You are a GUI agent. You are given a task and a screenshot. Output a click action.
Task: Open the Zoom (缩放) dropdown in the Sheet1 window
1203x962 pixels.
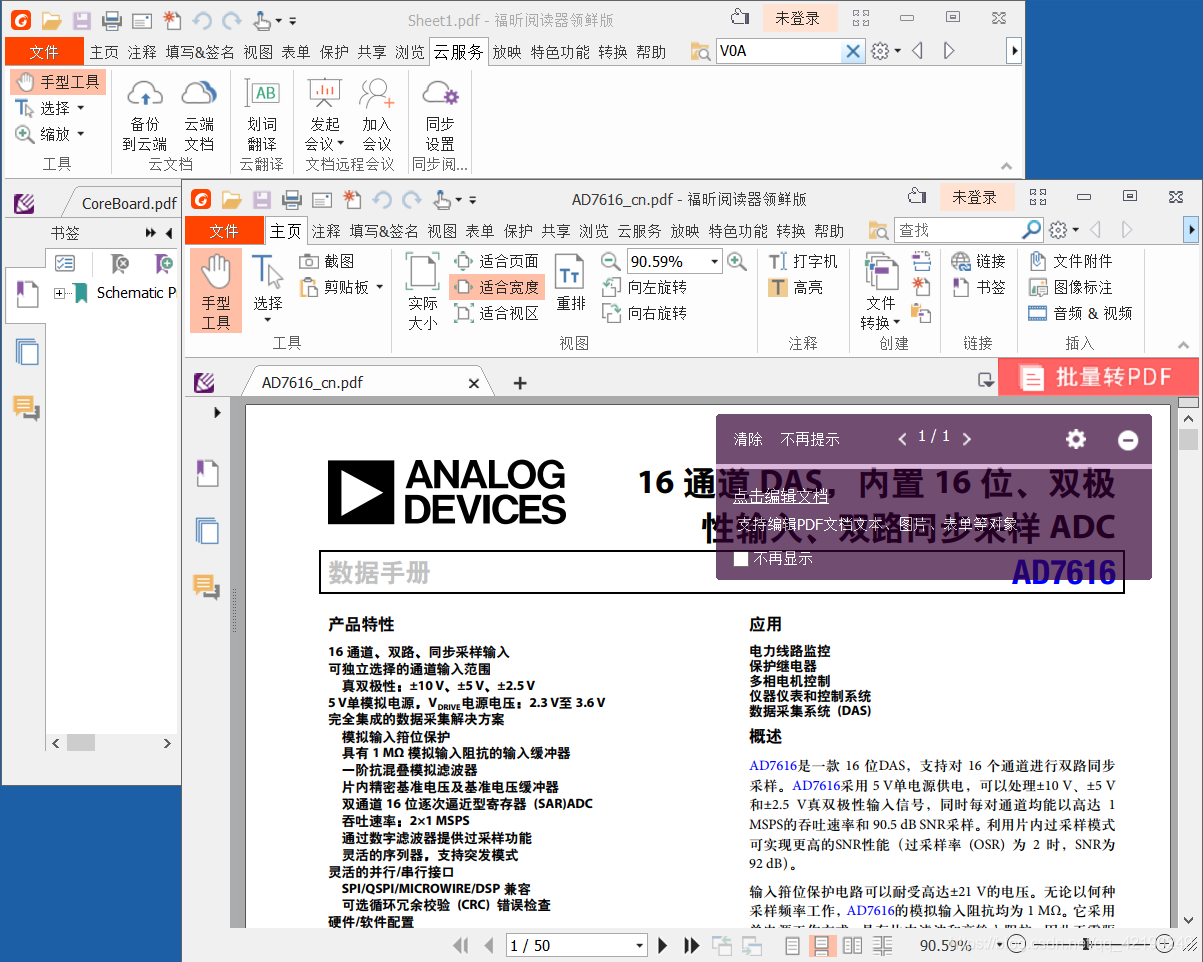tap(80, 134)
